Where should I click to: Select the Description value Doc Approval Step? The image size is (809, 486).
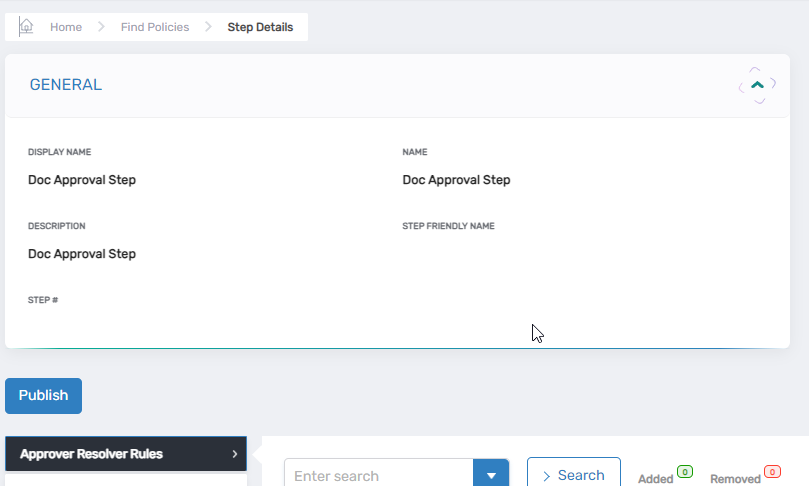(x=82, y=254)
